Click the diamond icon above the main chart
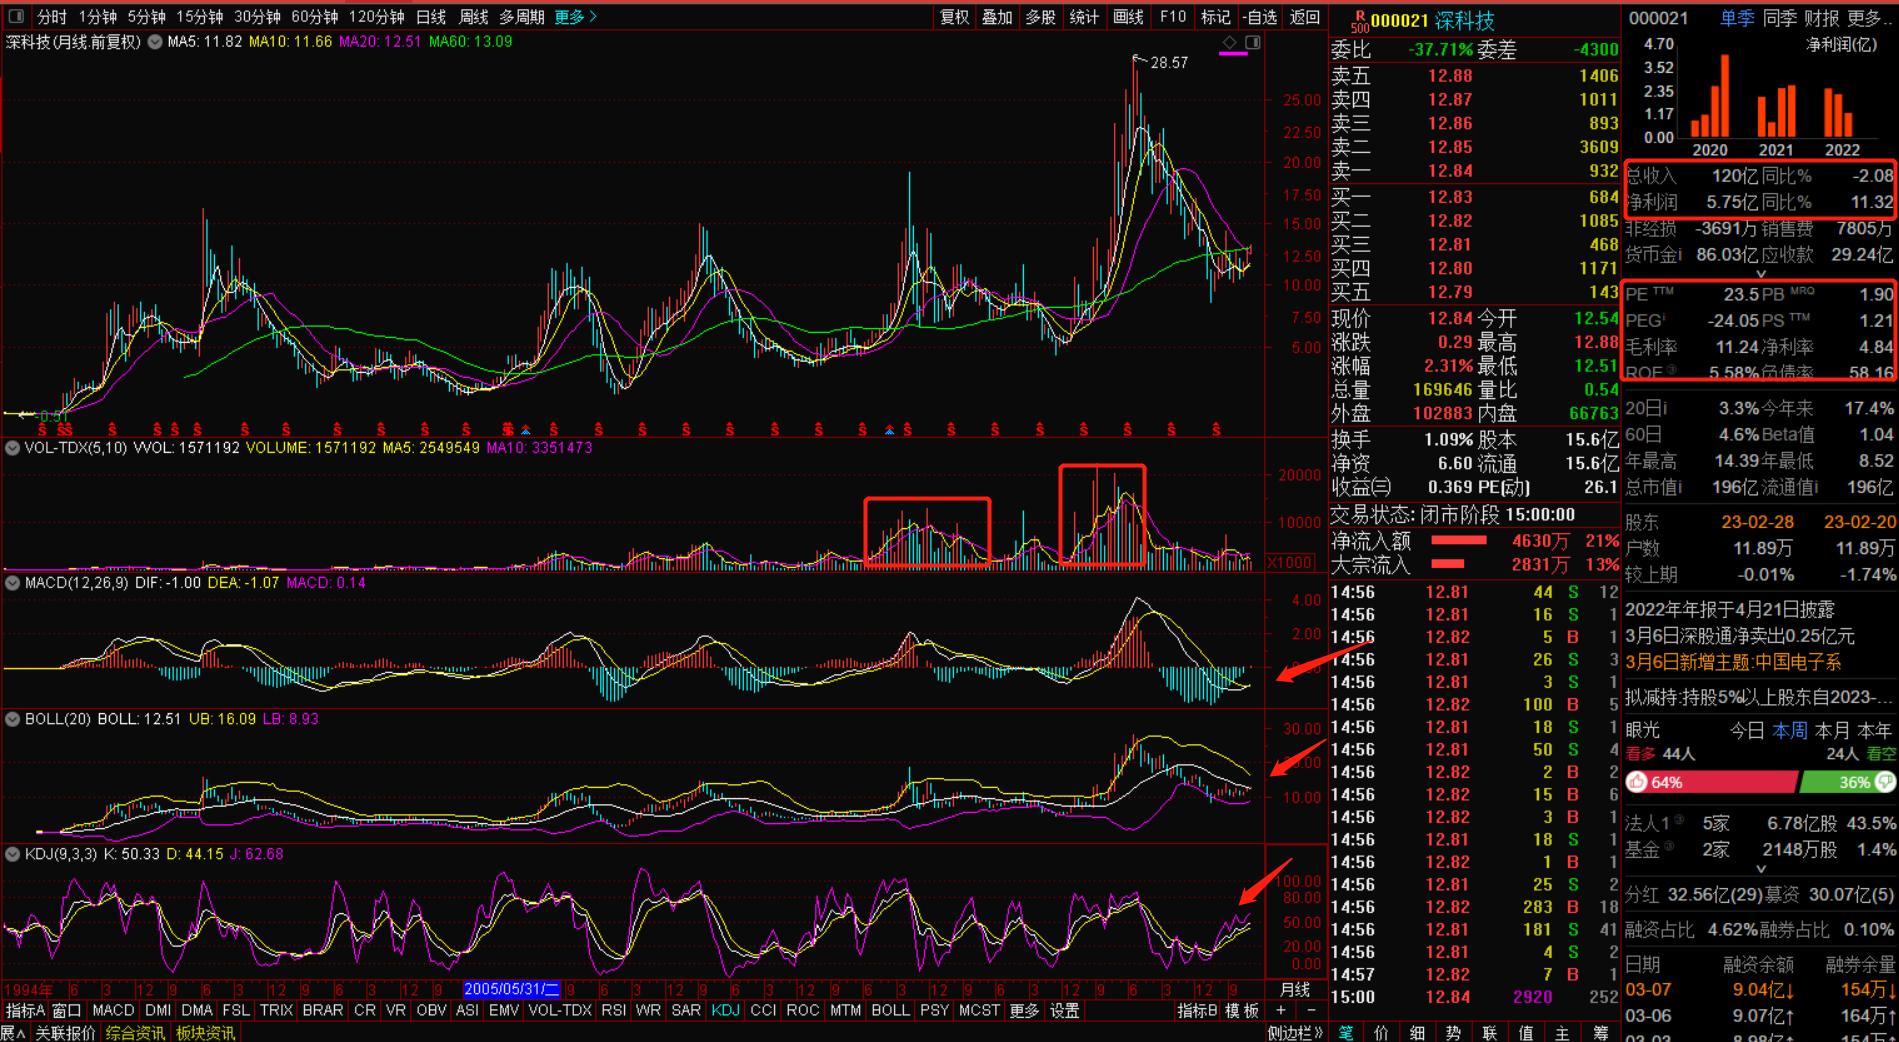Screen dimensions: 1899x1042 tap(1230, 42)
